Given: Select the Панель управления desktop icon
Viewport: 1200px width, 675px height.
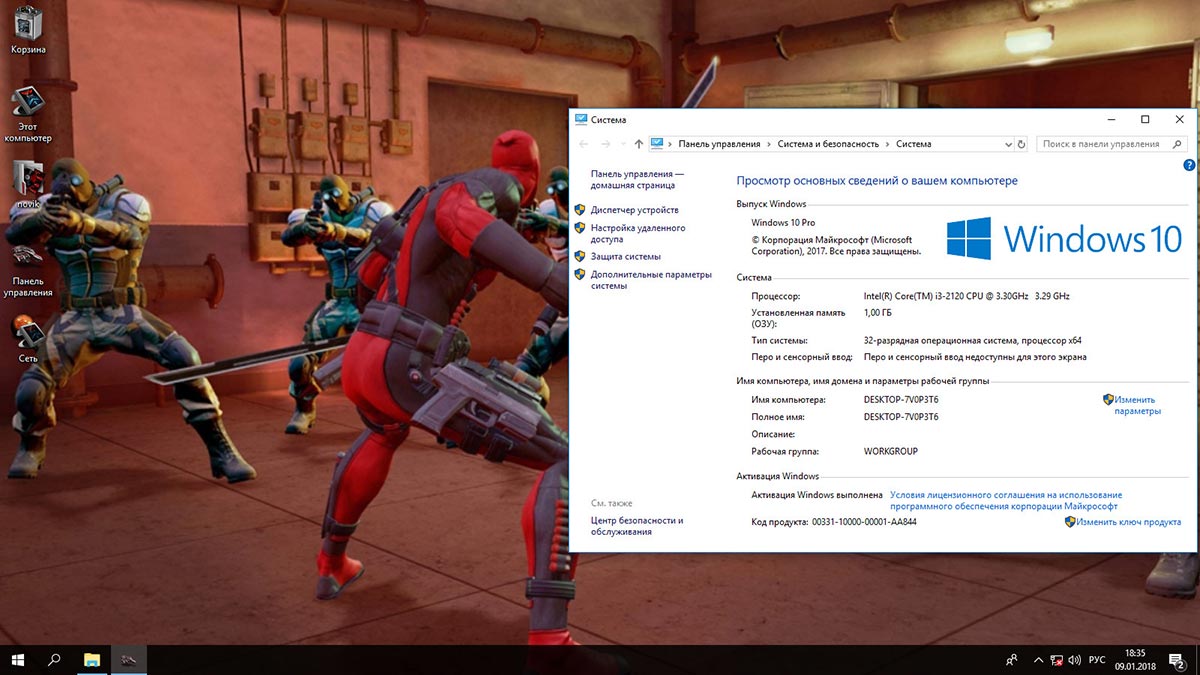Looking at the screenshot, I should pyautogui.click(x=28, y=269).
